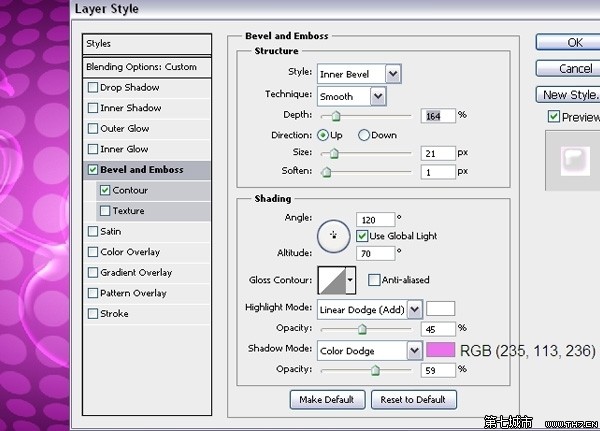
Task: Select Blending Options: Custom in list
Action: 148,67
